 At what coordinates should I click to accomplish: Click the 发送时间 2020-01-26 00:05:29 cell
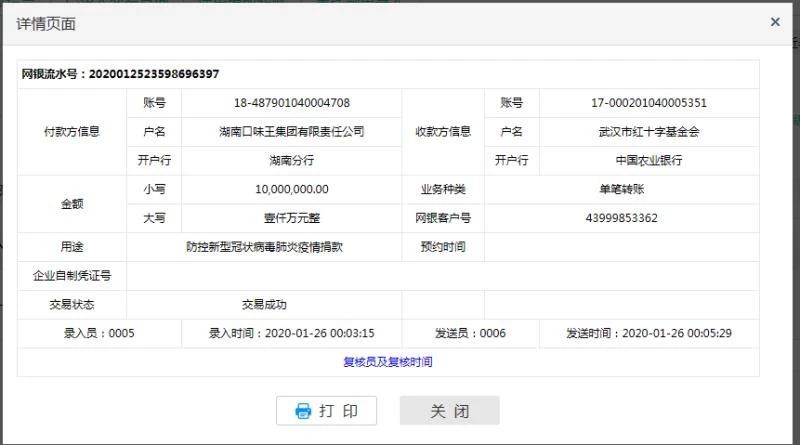pos(649,334)
